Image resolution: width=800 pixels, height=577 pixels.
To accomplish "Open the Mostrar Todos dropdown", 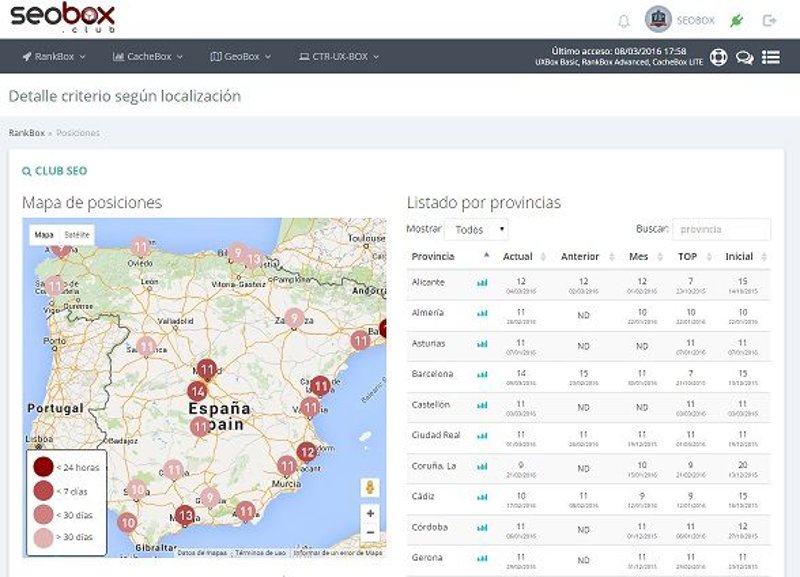I will pos(476,230).
